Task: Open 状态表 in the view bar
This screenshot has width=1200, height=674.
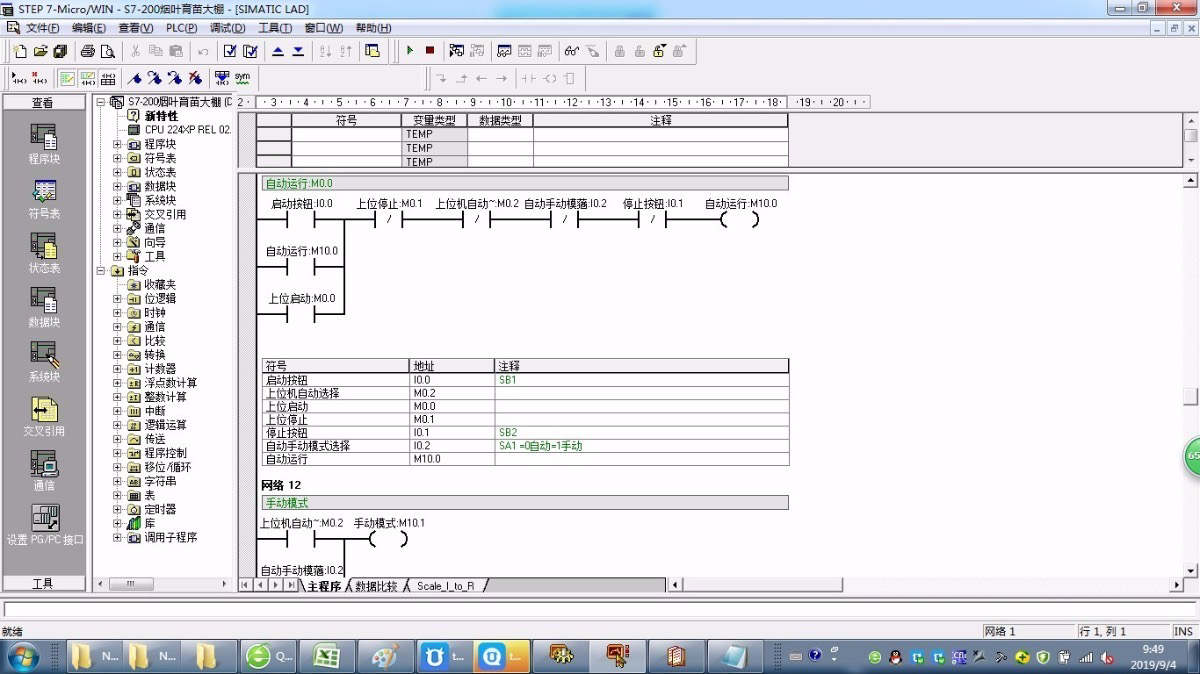Action: [44, 254]
